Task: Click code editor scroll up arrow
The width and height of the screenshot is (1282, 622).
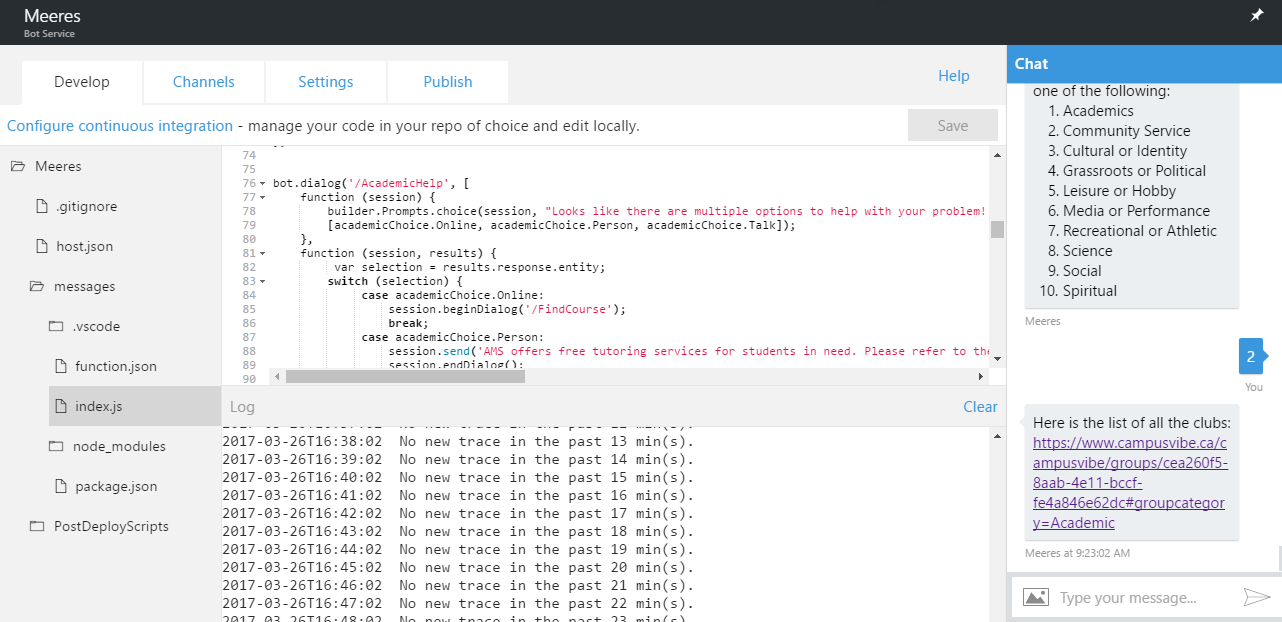Action: tap(997, 154)
